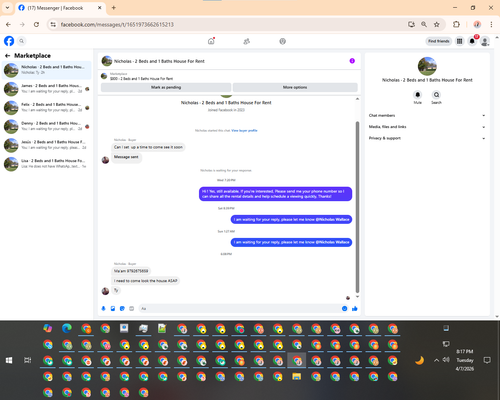
Task: Open Chrome zoom magnifier icon
Action: pos(424,24)
